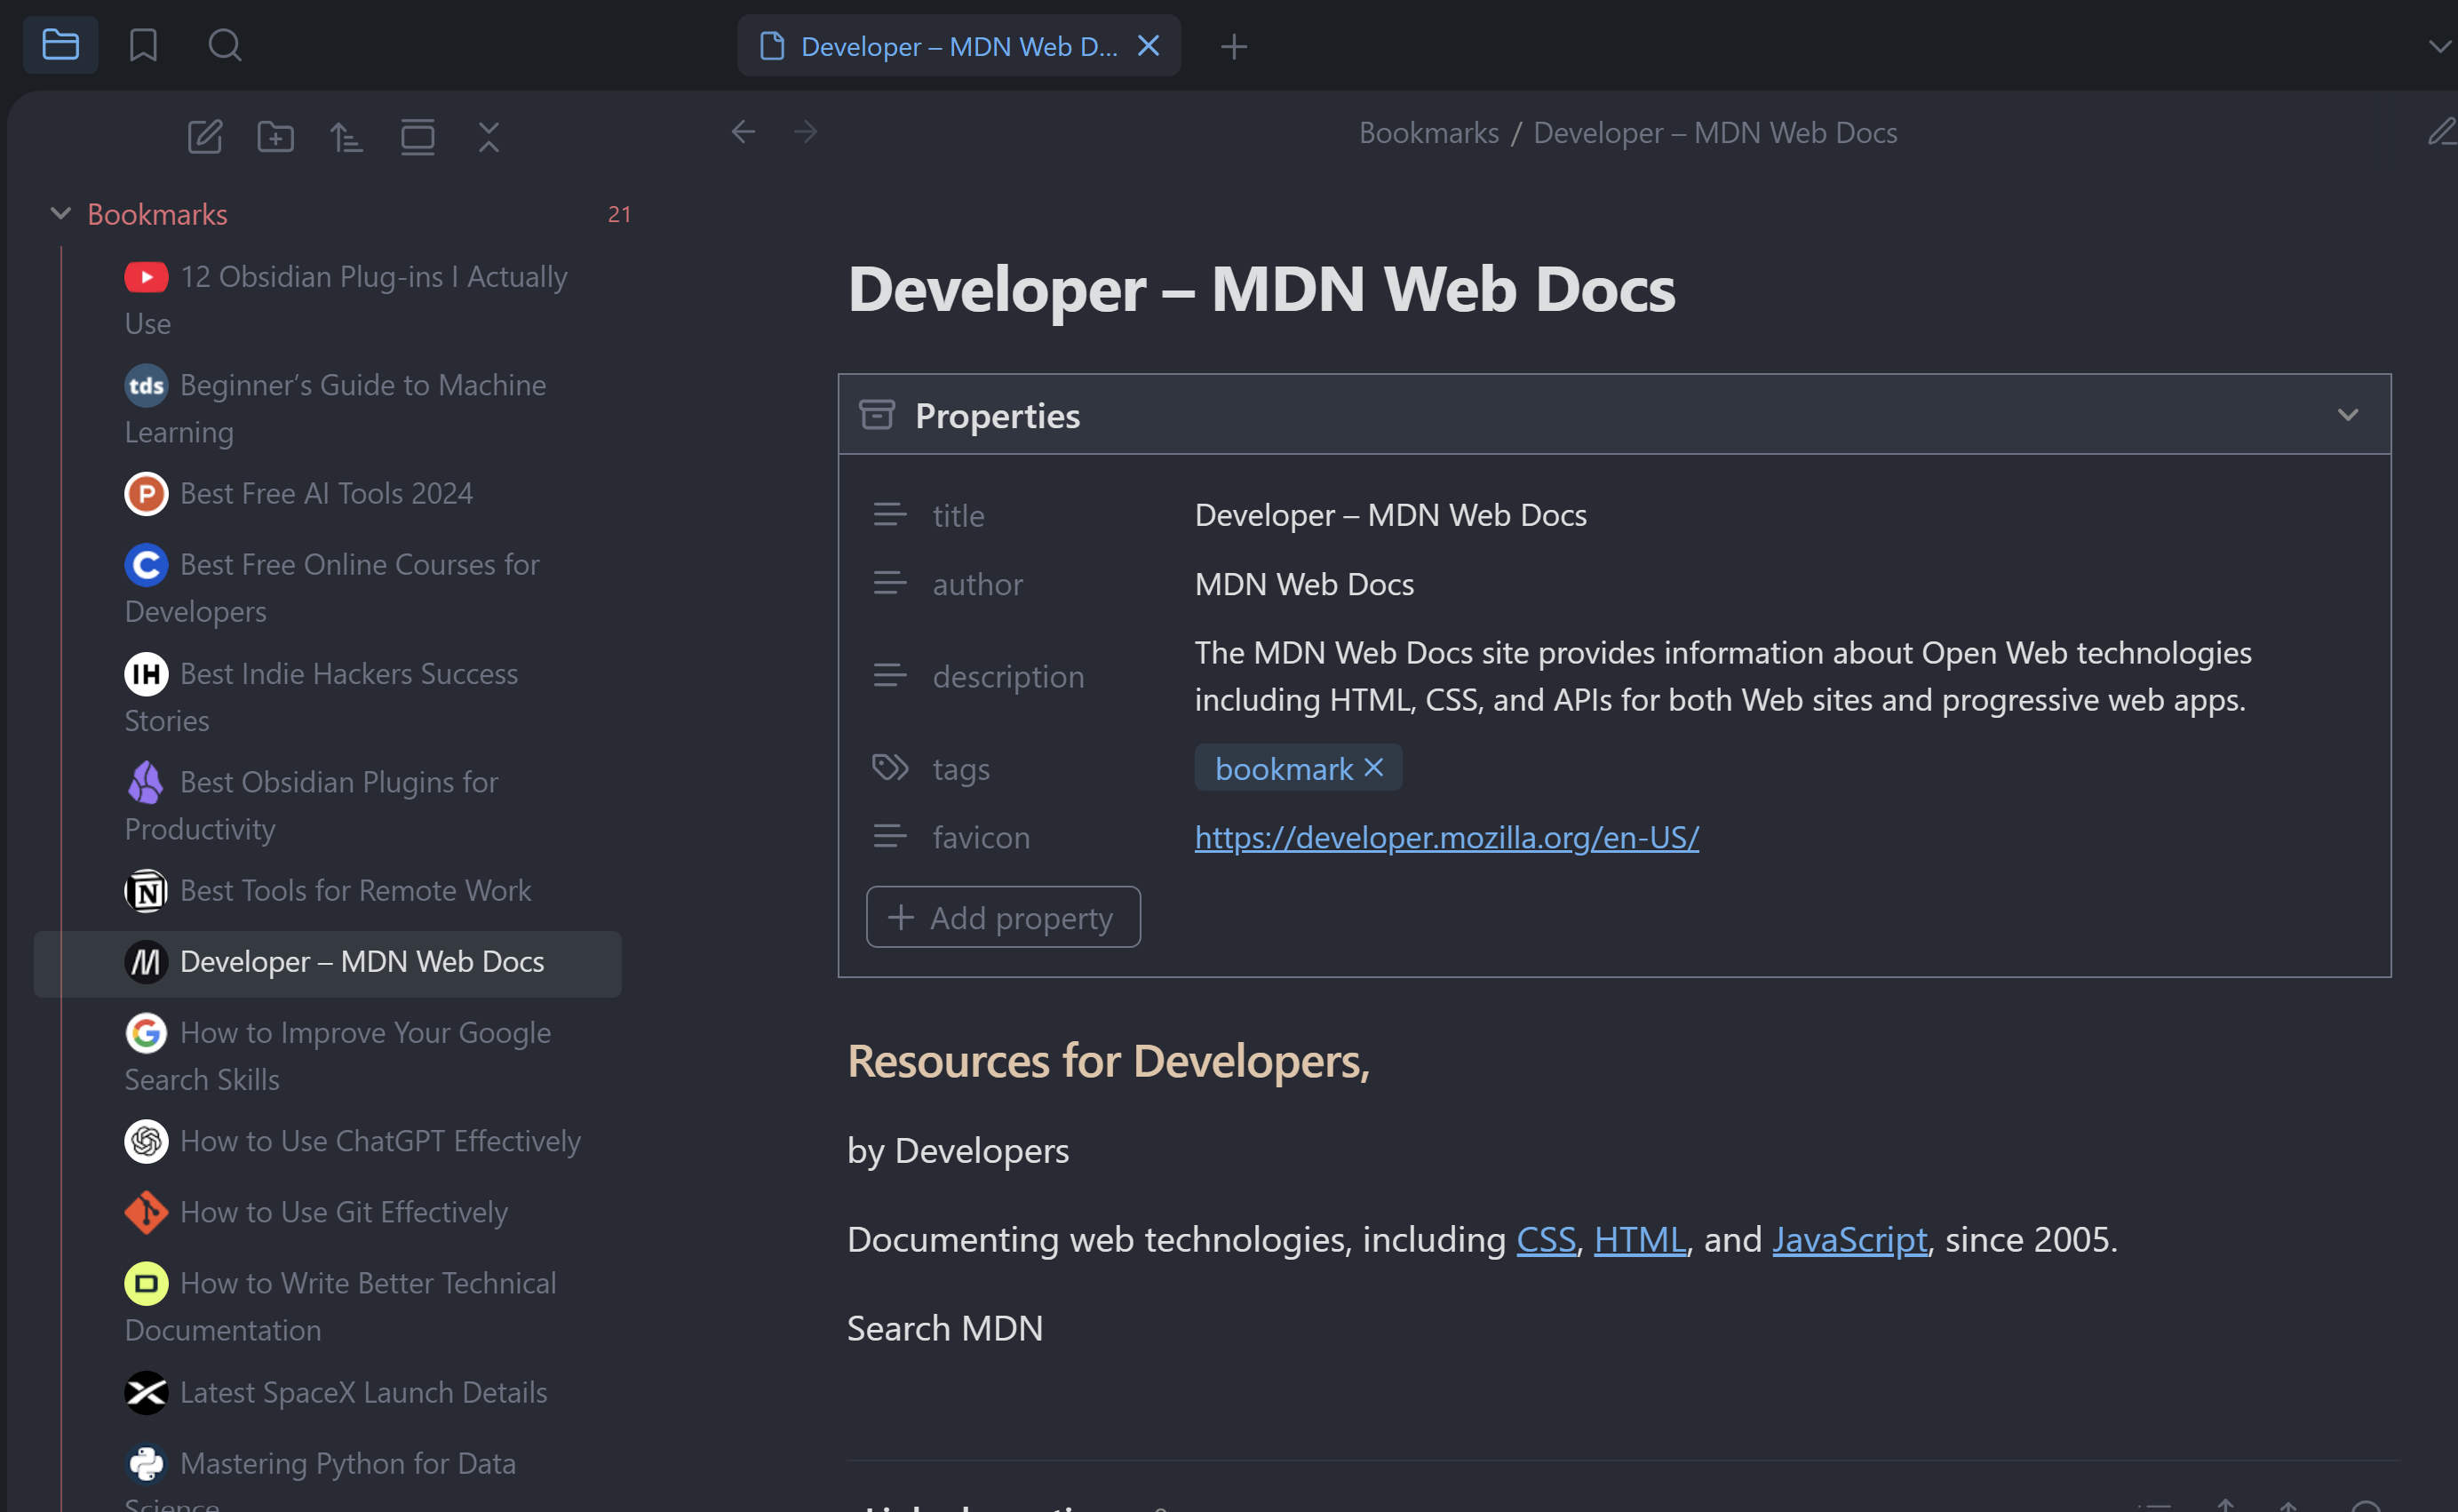Image resolution: width=2458 pixels, height=1512 pixels.
Task: Toggle editing mode with the pencil icon
Action: pos(2441,132)
